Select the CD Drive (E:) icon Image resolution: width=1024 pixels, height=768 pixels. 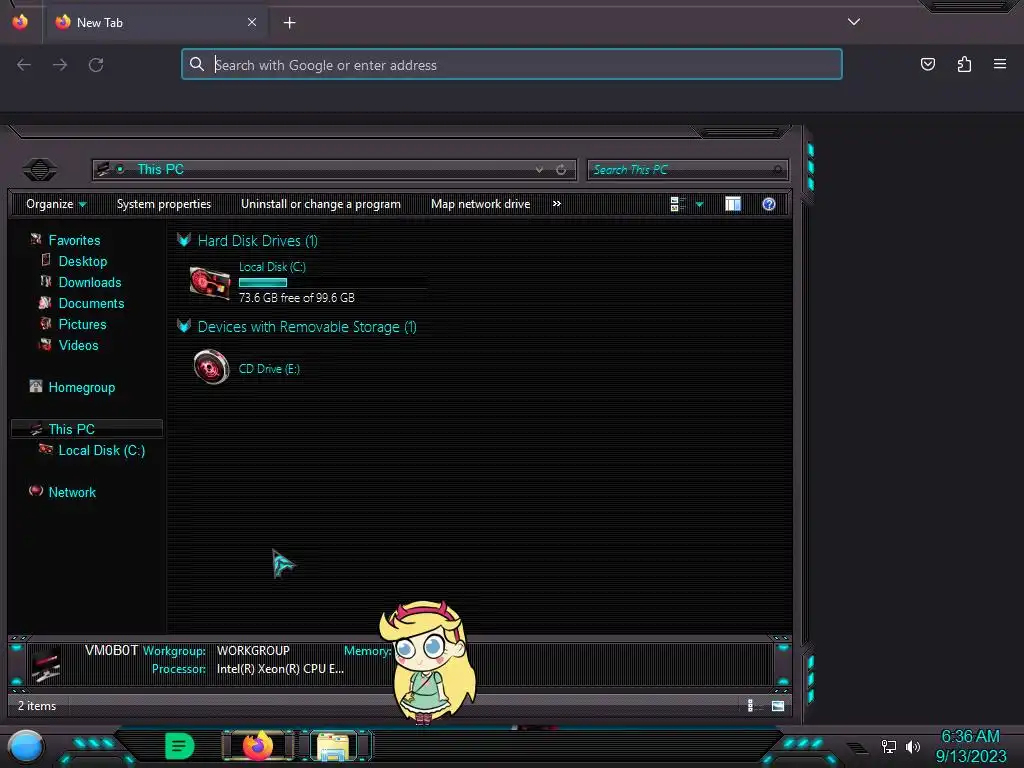pos(211,367)
